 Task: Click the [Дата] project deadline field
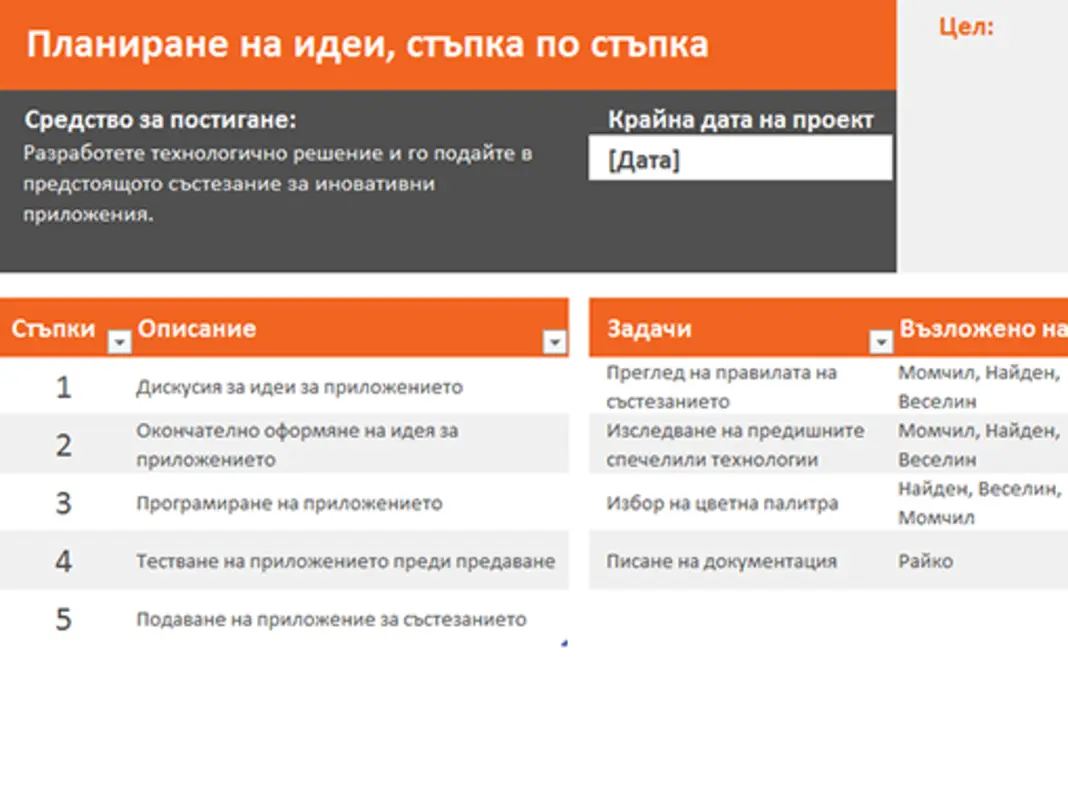pyautogui.click(x=740, y=159)
